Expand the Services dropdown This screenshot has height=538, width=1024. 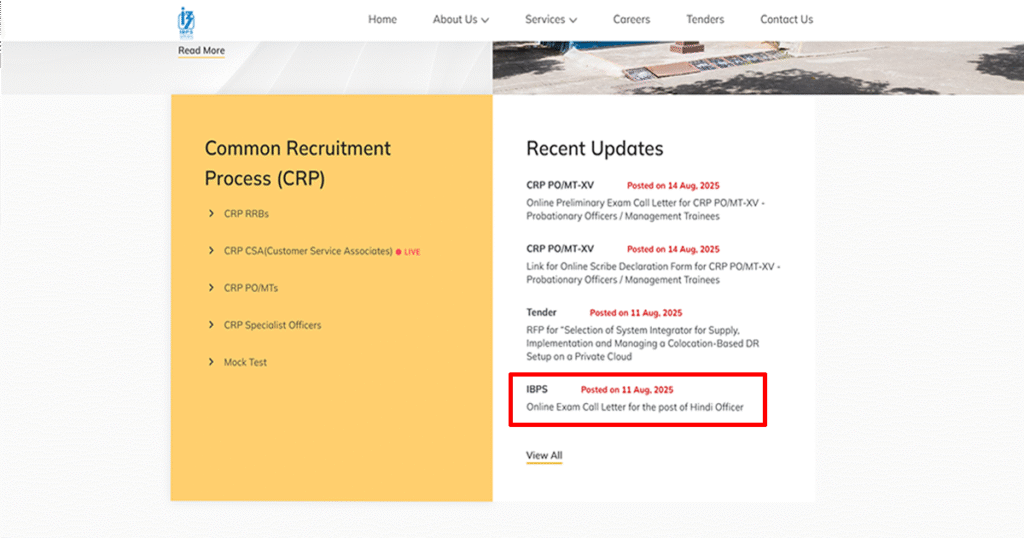[x=551, y=20]
